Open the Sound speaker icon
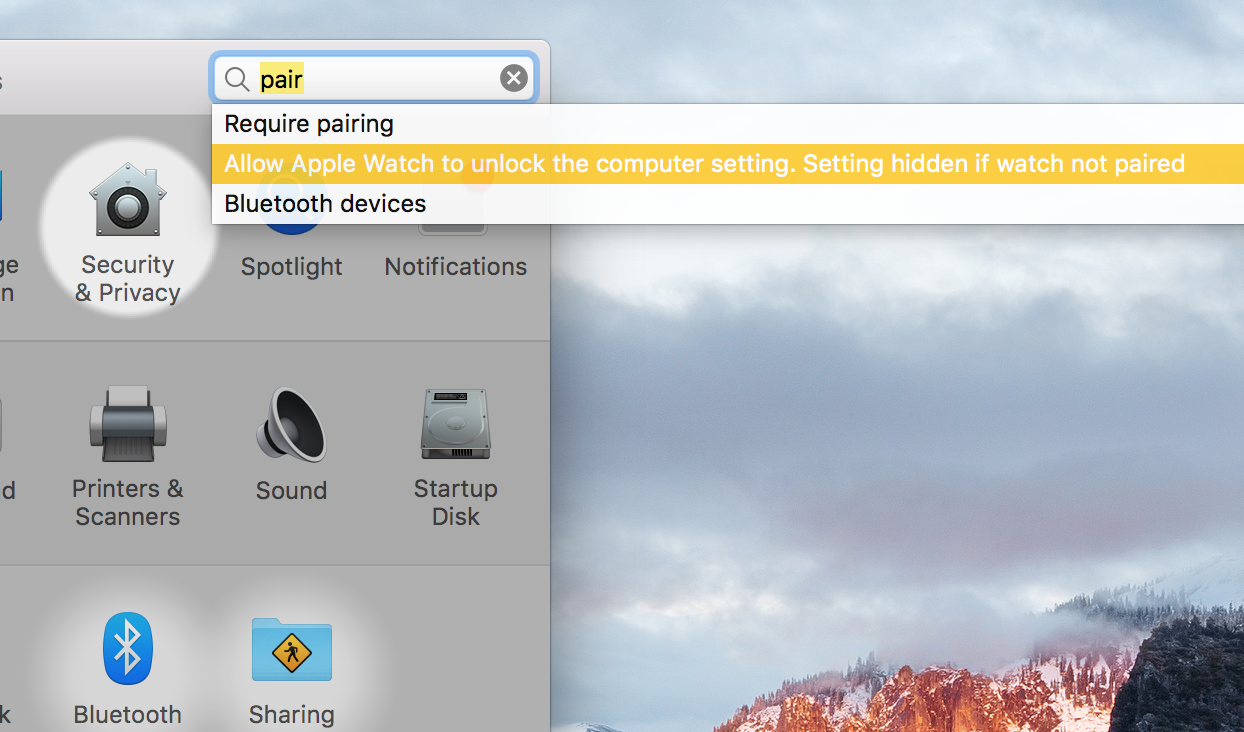 click(291, 424)
